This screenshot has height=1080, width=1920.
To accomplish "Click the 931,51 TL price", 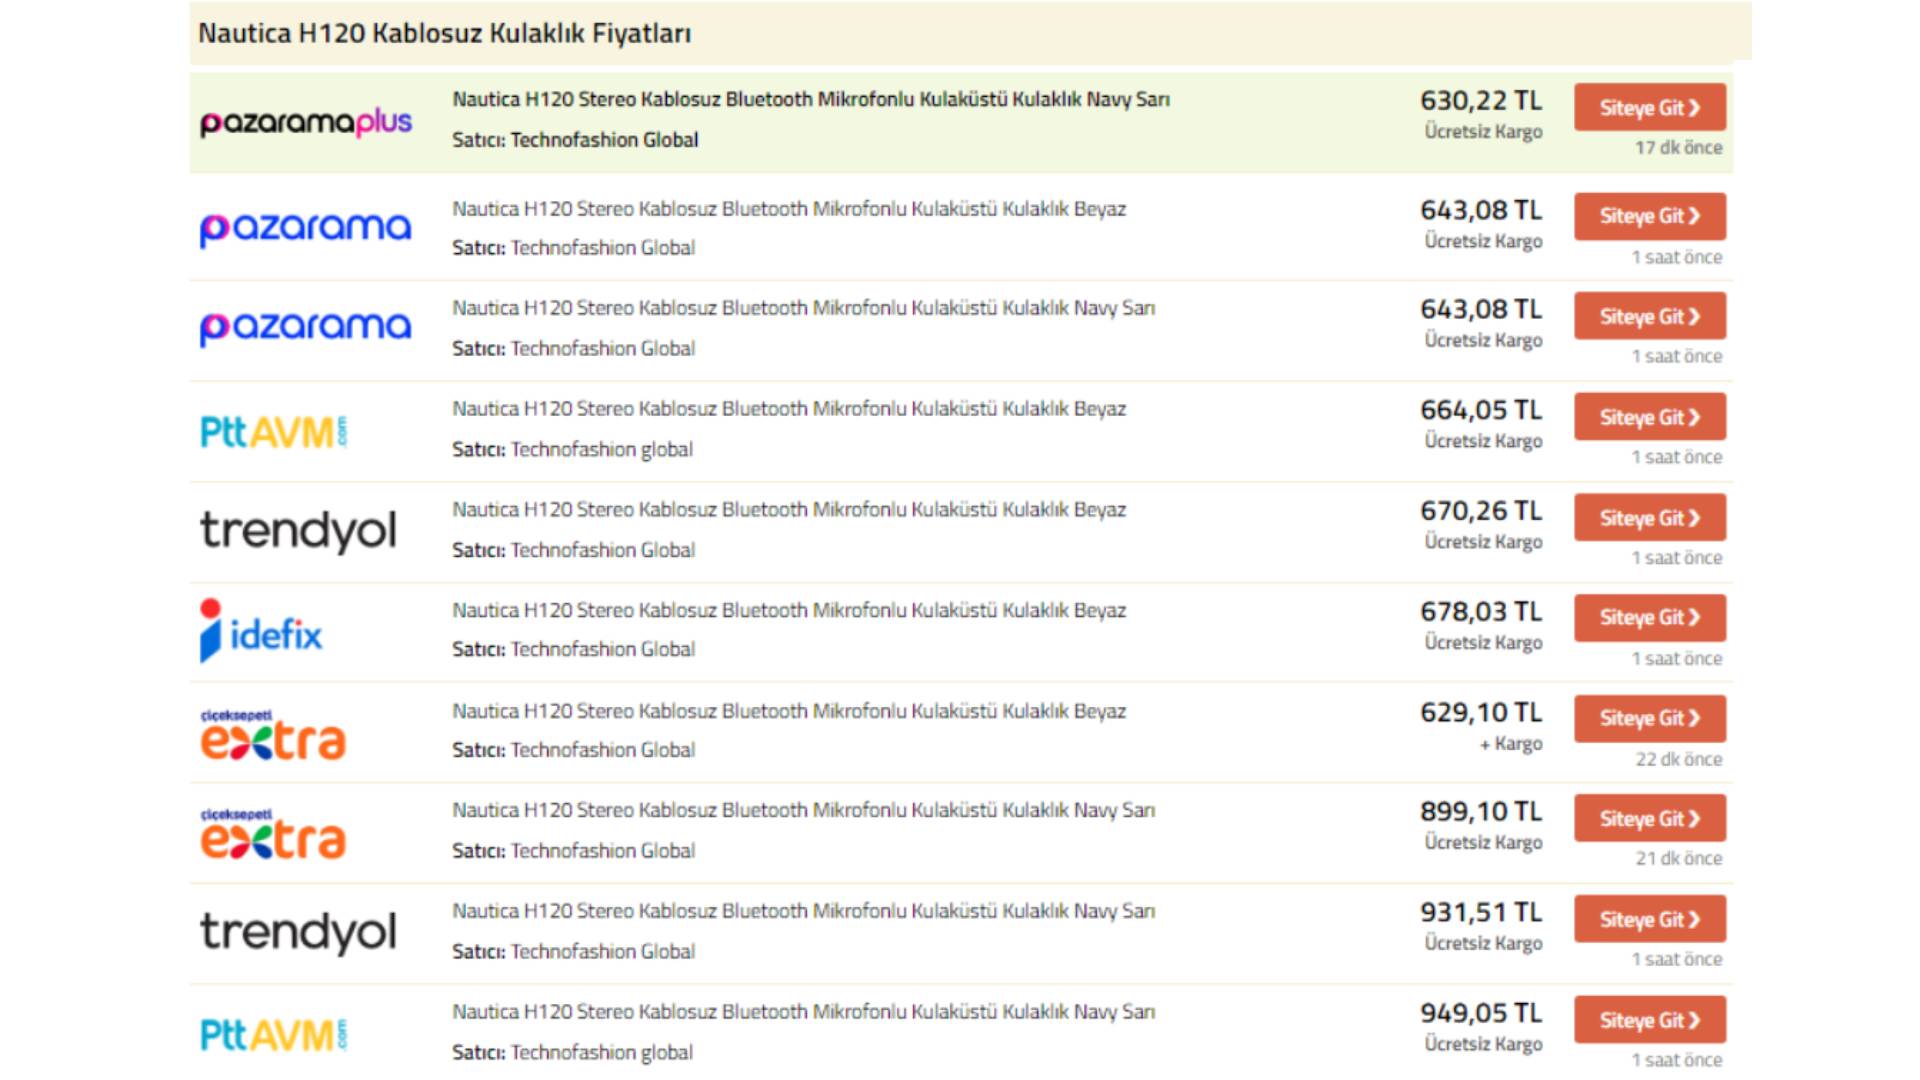I will tap(1481, 913).
